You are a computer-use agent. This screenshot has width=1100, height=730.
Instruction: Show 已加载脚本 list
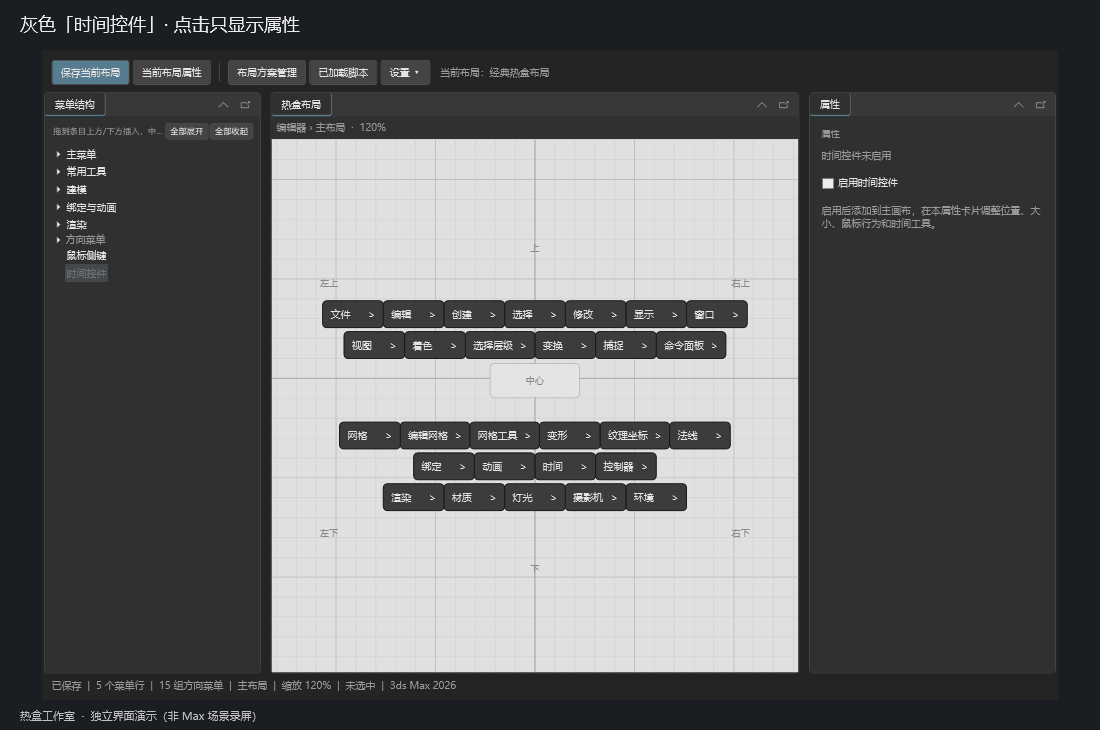click(x=343, y=72)
